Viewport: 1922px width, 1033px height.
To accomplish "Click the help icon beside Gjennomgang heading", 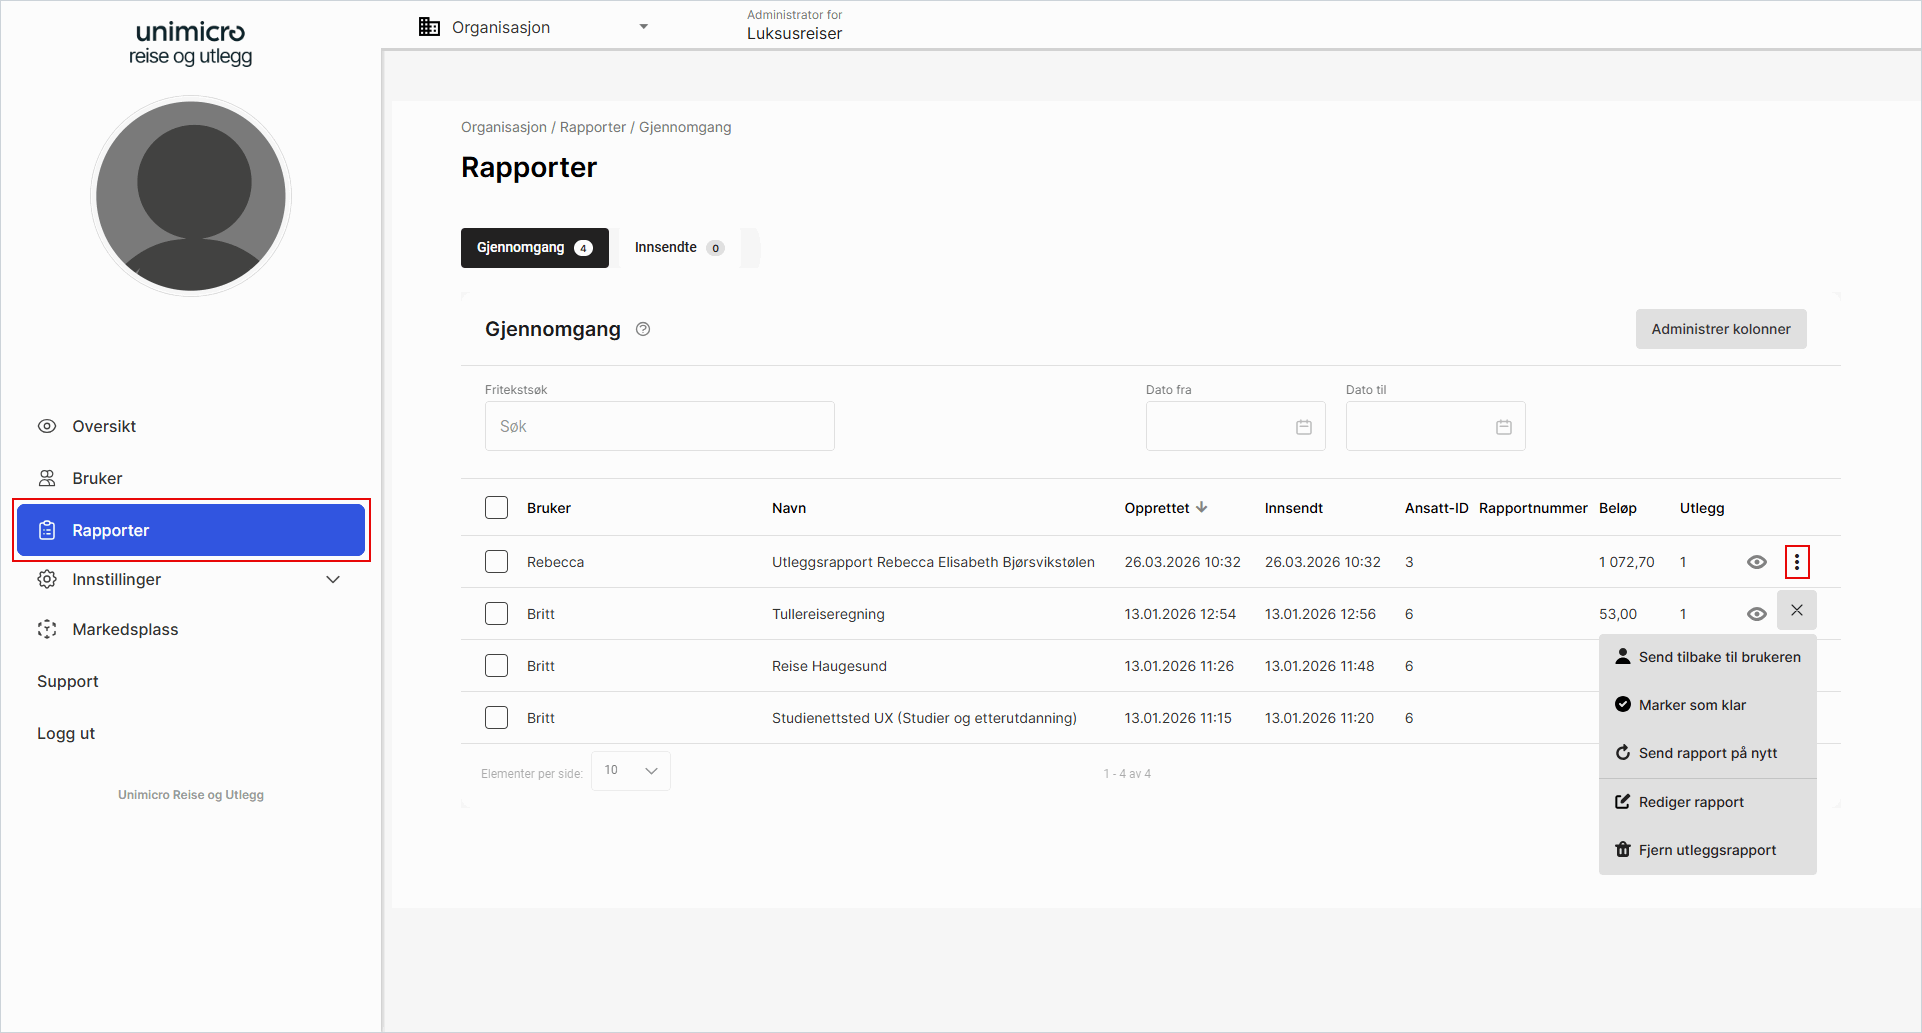I will click(x=643, y=329).
